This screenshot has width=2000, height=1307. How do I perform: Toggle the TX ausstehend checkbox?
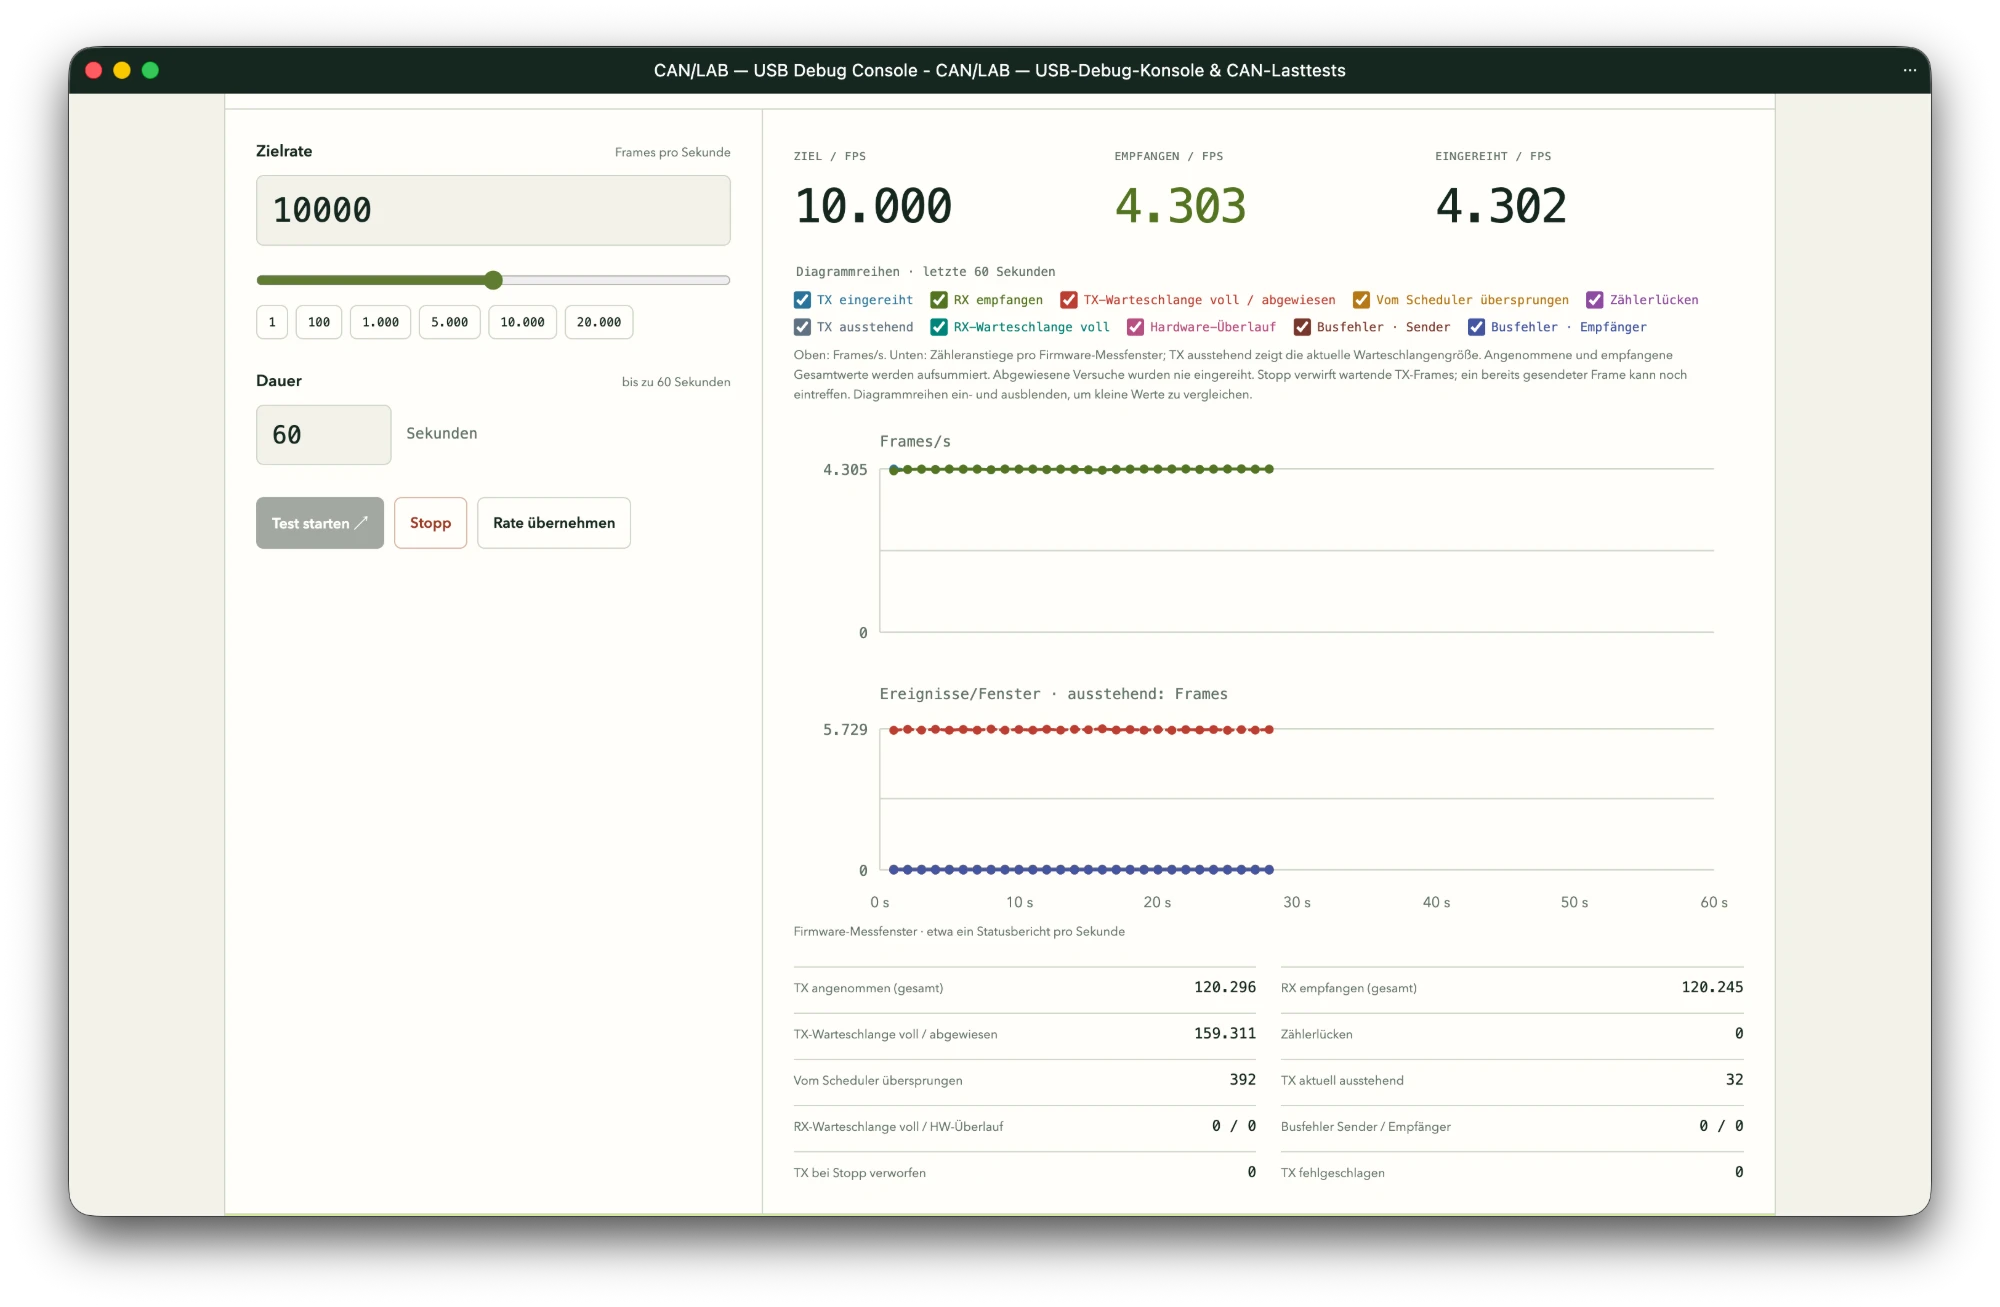[x=802, y=327]
